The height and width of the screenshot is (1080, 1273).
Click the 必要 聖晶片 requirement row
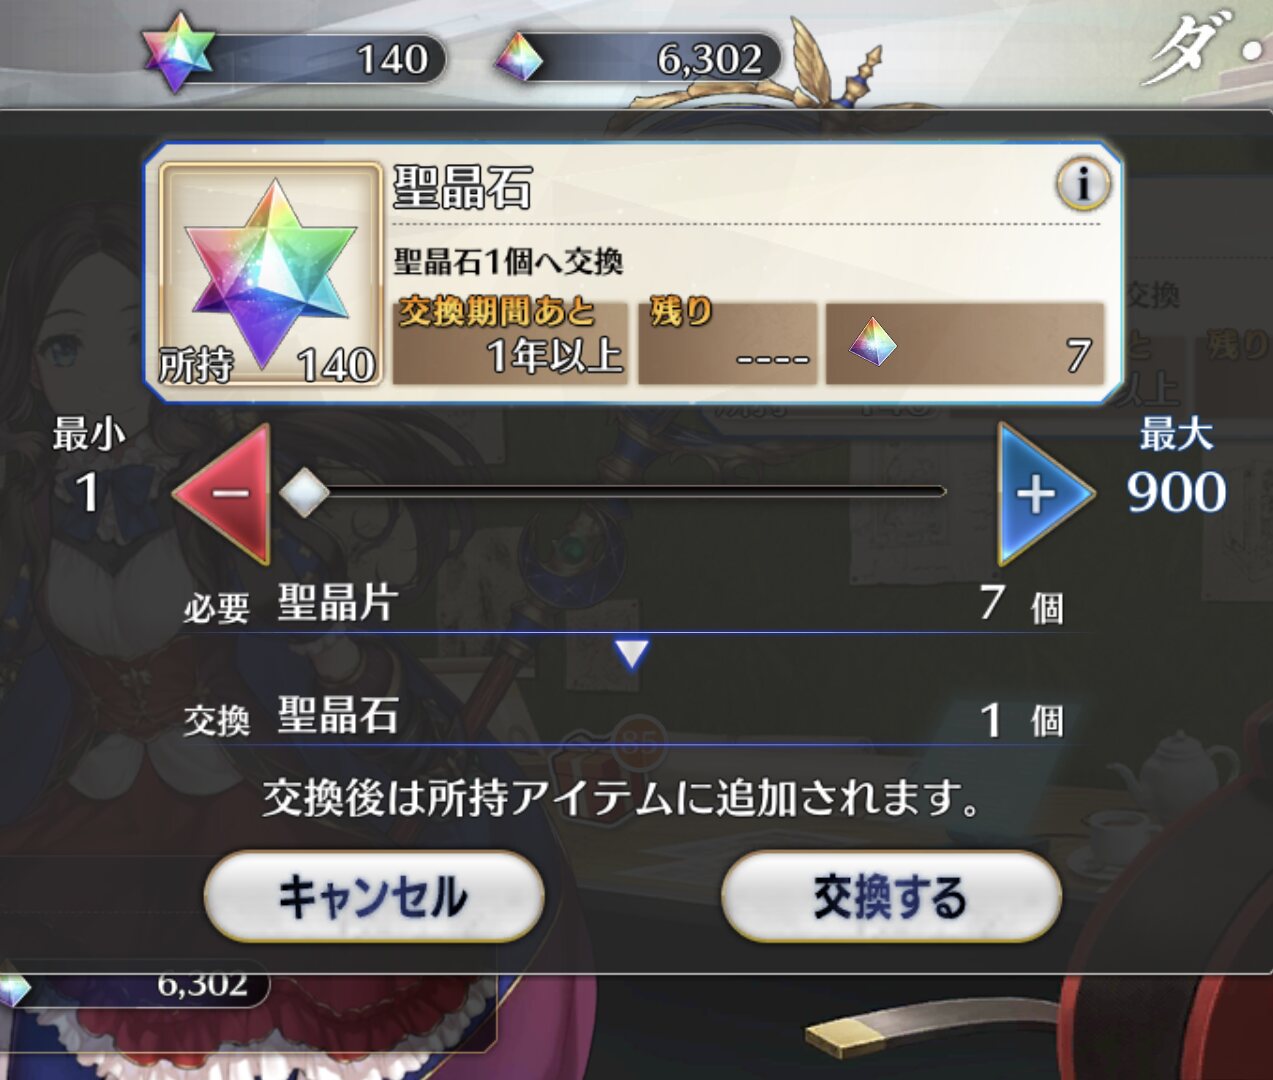[625, 605]
